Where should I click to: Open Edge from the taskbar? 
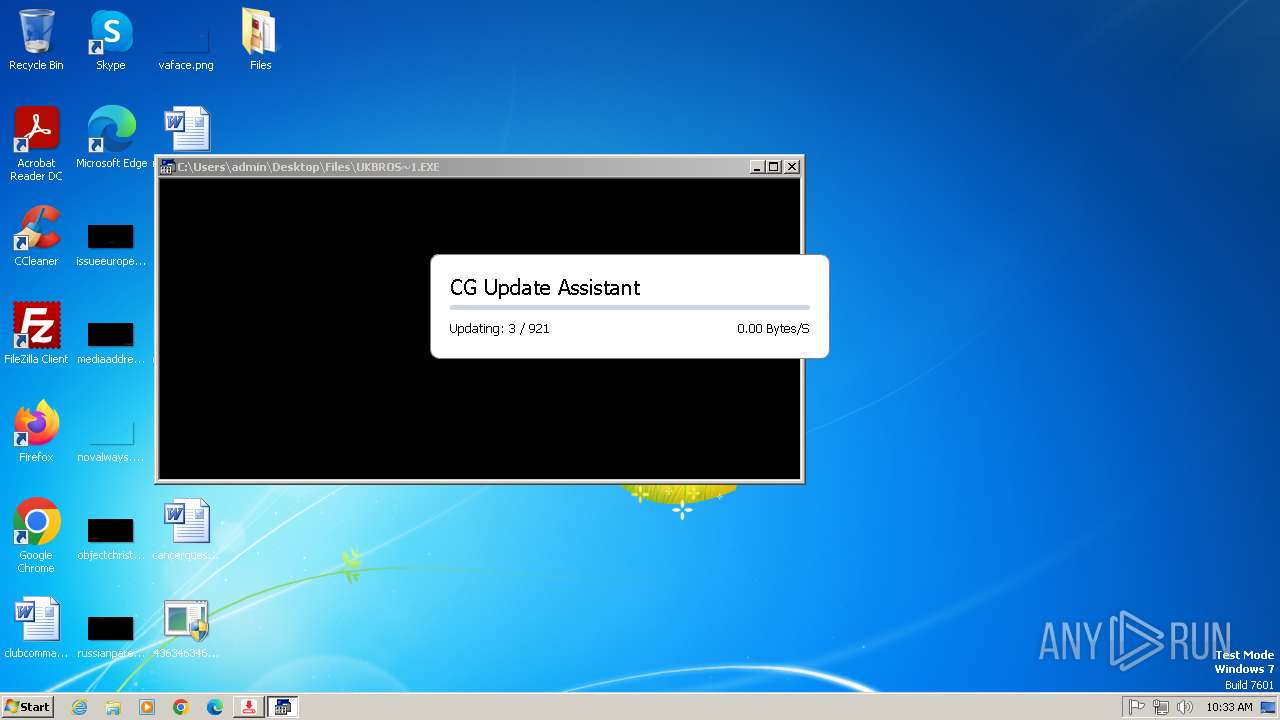tap(215, 707)
